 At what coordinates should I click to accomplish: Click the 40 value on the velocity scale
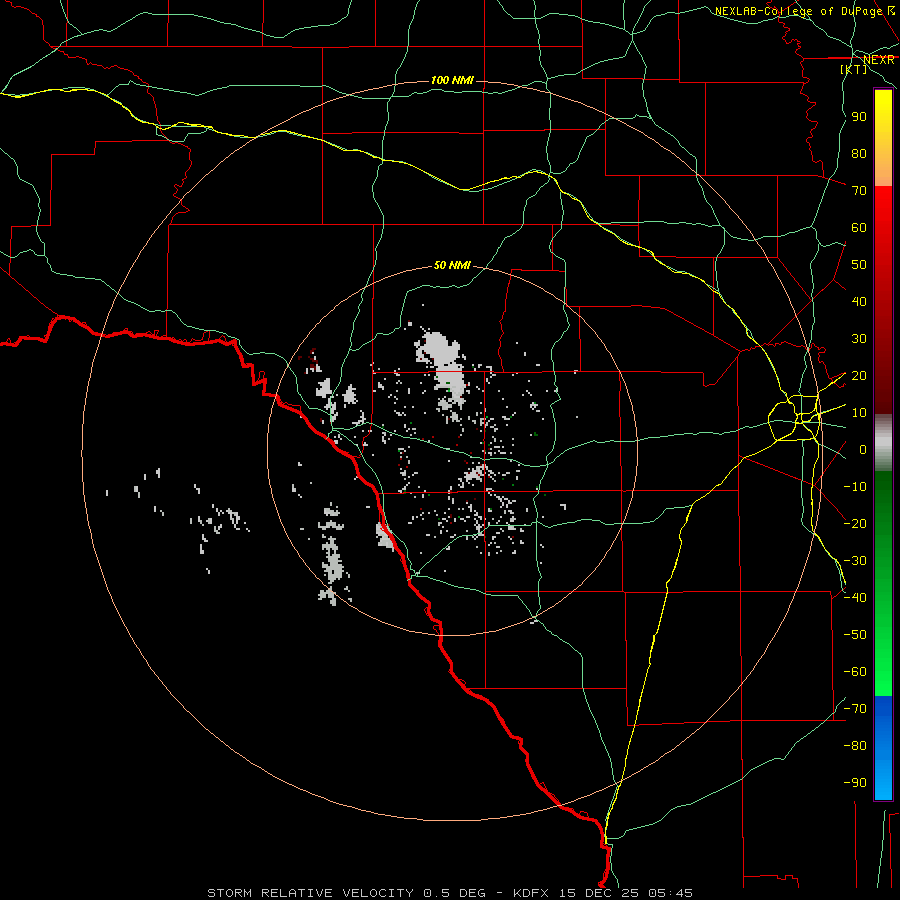[859, 301]
